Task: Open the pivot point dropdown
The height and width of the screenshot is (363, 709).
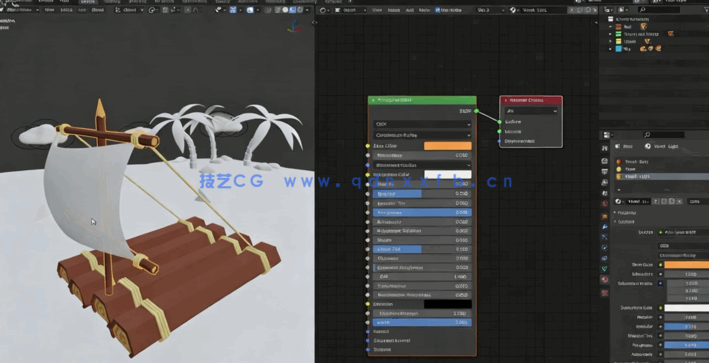Action: (x=152, y=10)
